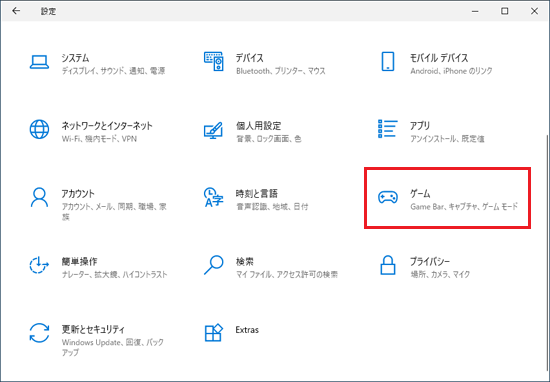Open the 更新とセキュリティ title text
The height and width of the screenshot is (382, 550).
tap(93, 329)
